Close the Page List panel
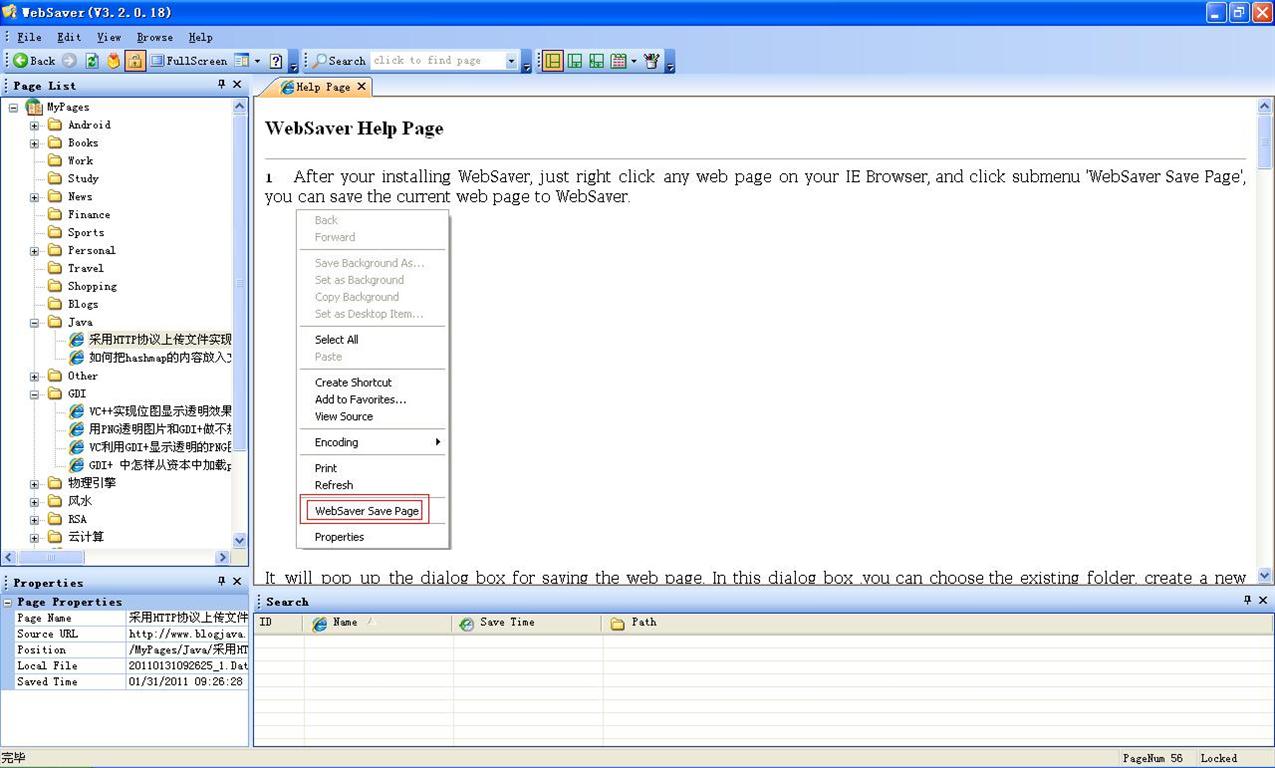 pos(238,85)
